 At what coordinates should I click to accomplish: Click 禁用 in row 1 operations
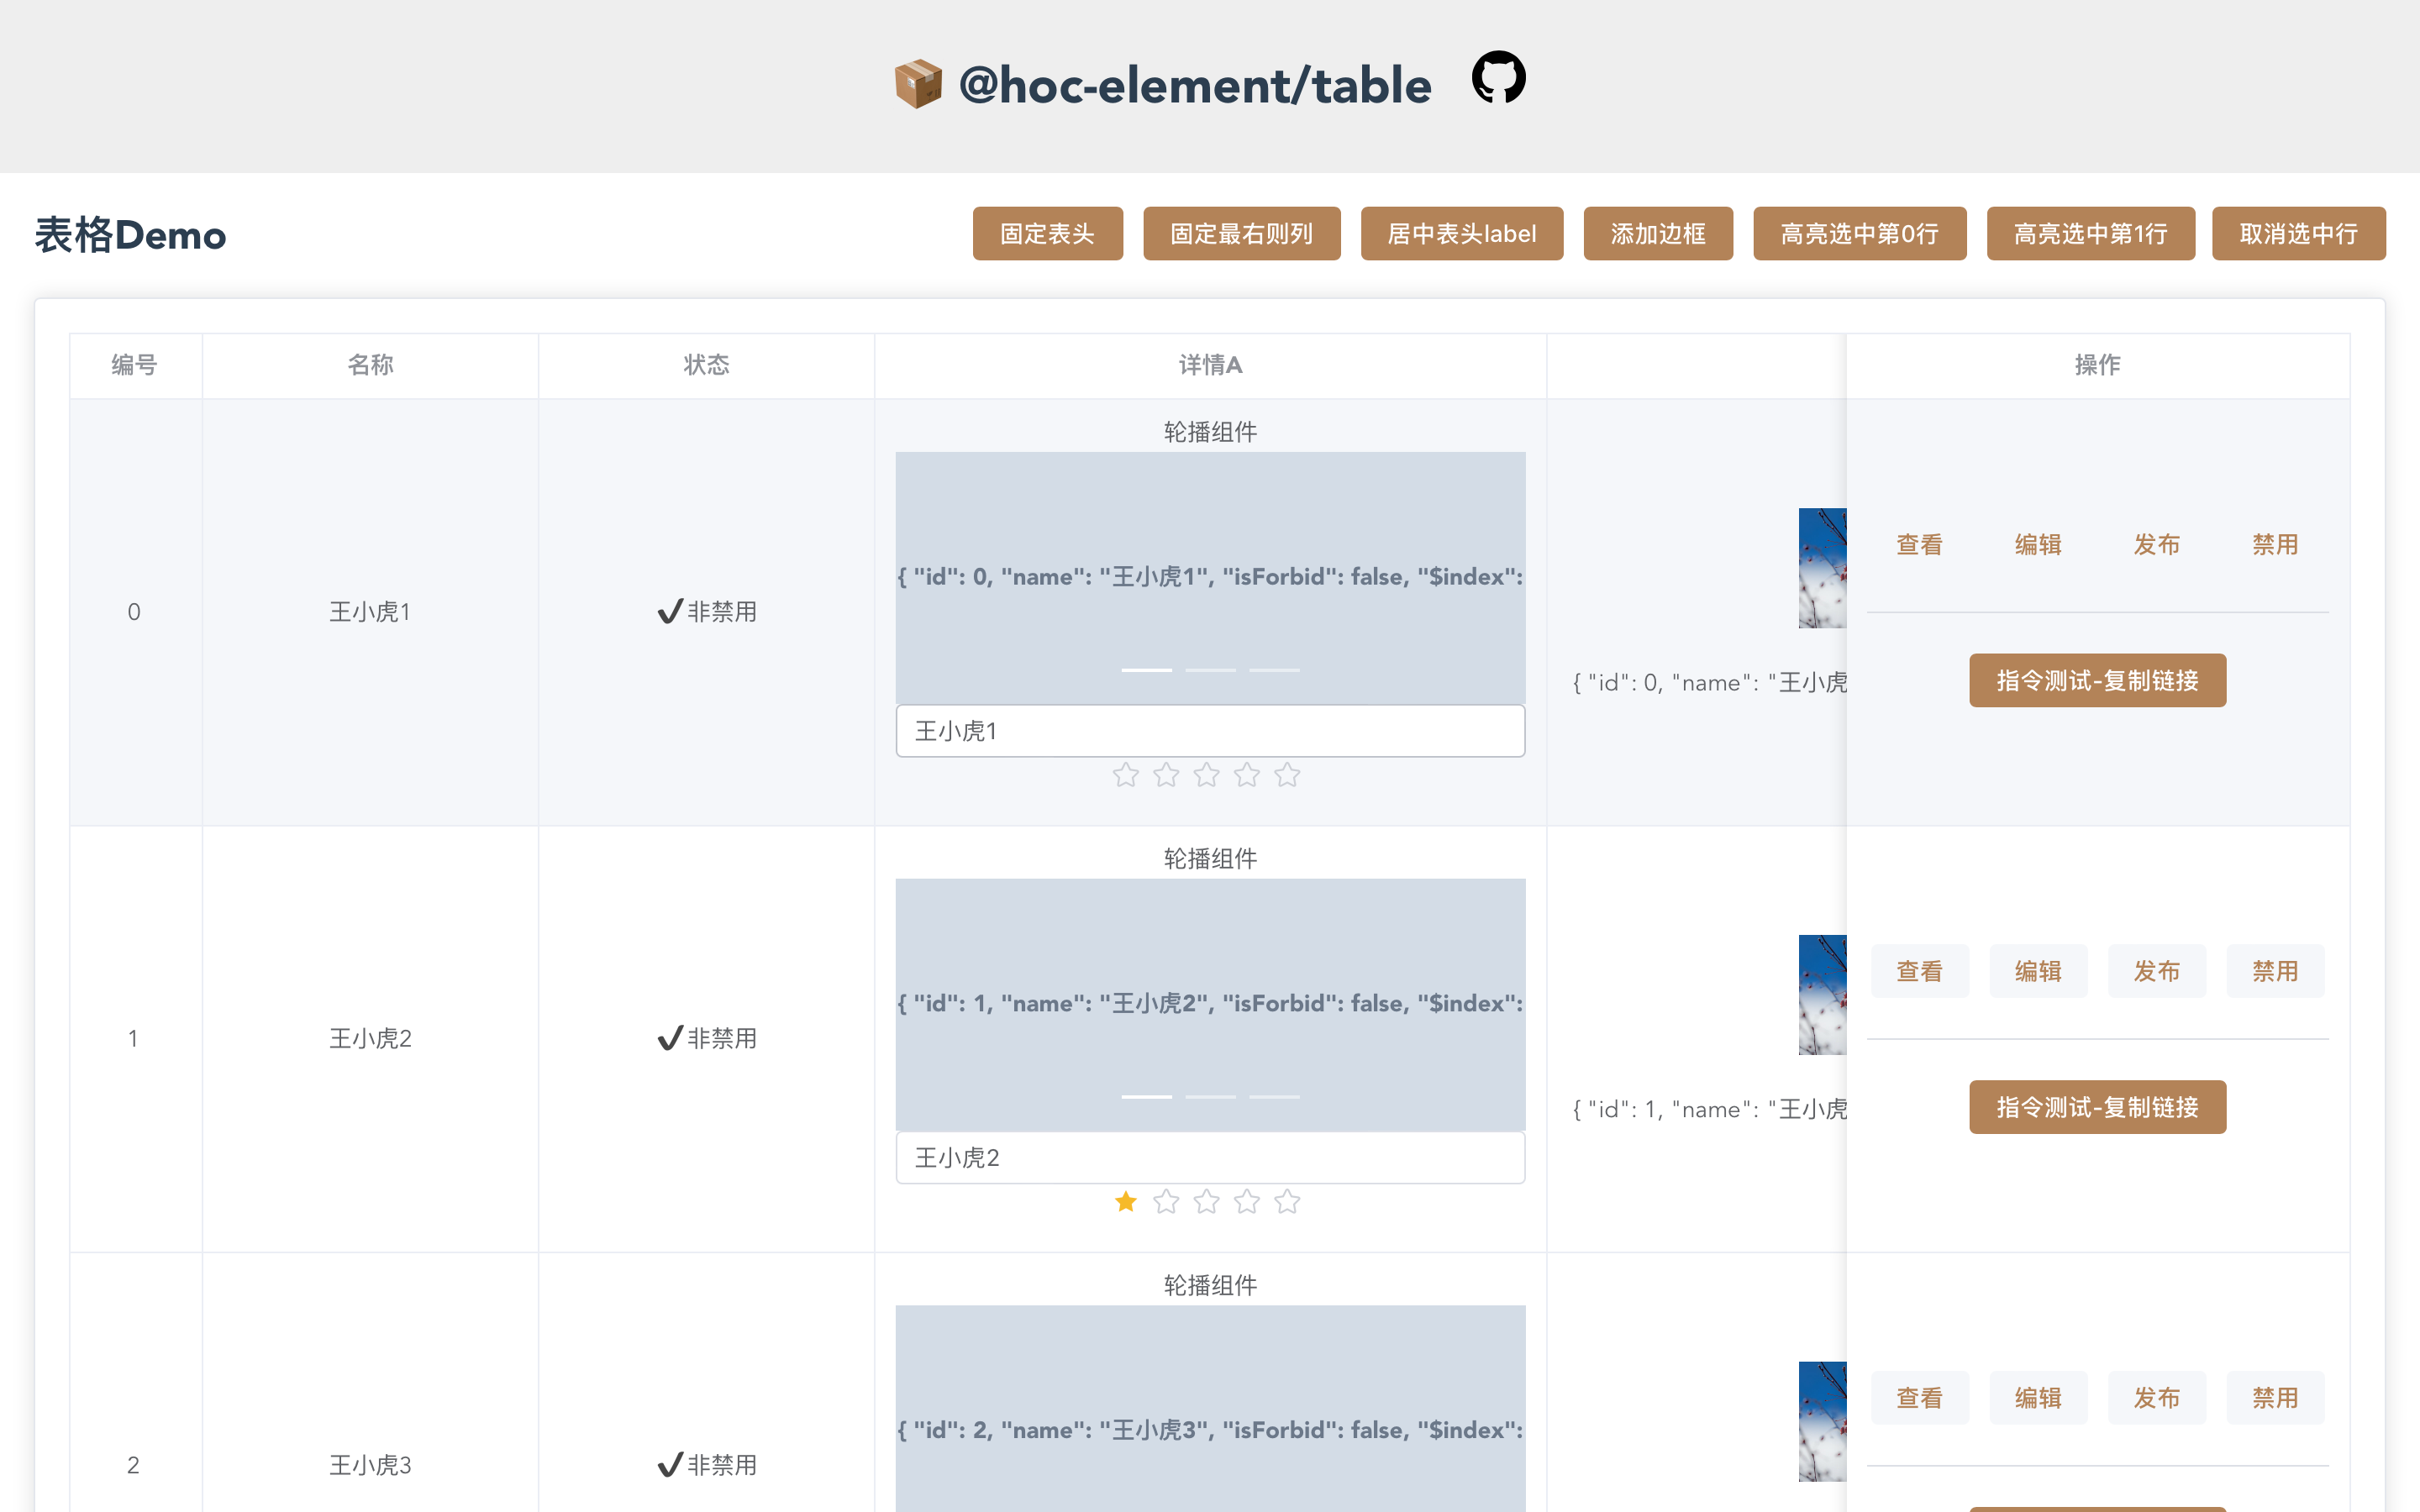2275,971
